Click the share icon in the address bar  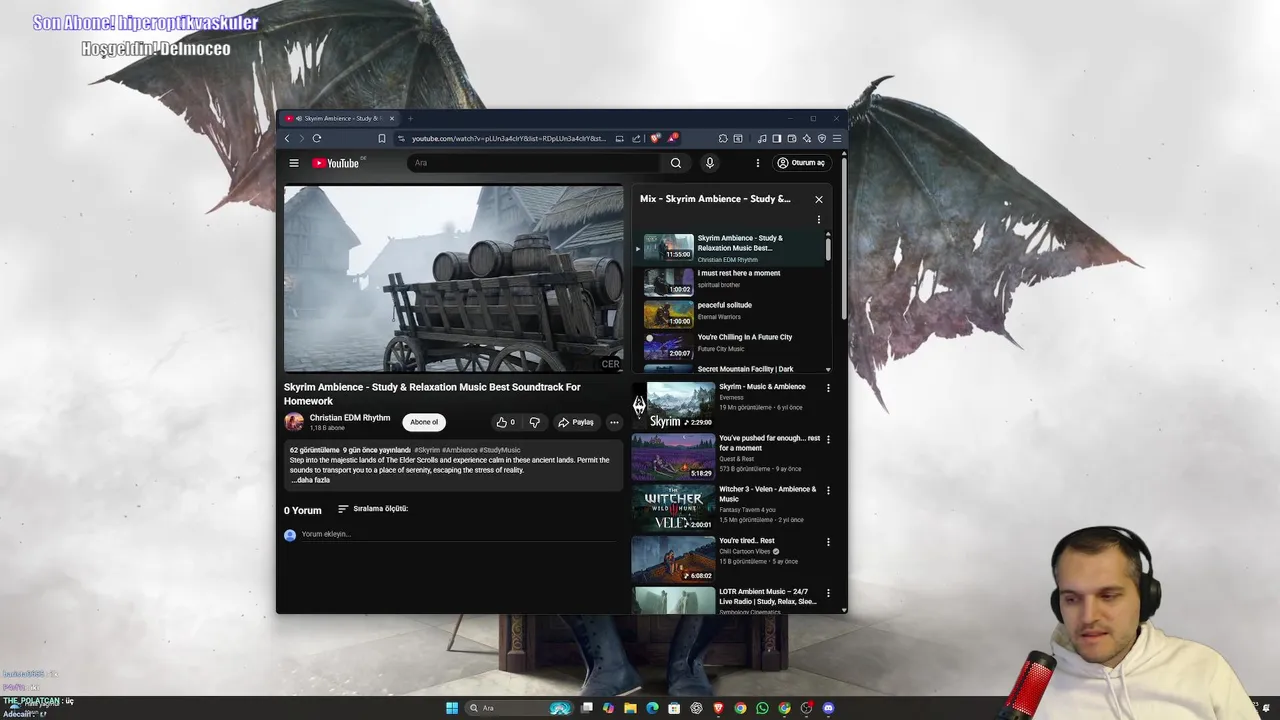636,139
